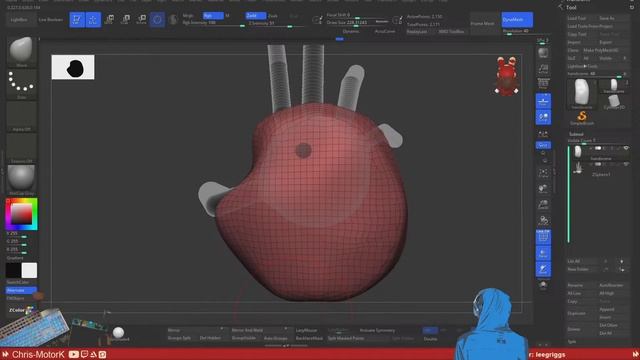Open the Dots stroke picker
This screenshot has width=640, height=360.
coord(21,84)
